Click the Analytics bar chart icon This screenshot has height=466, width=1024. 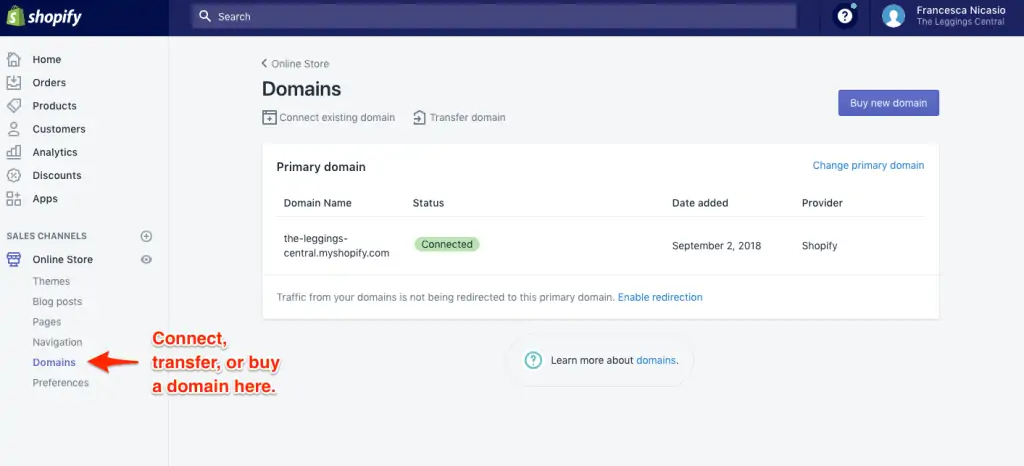click(x=14, y=152)
